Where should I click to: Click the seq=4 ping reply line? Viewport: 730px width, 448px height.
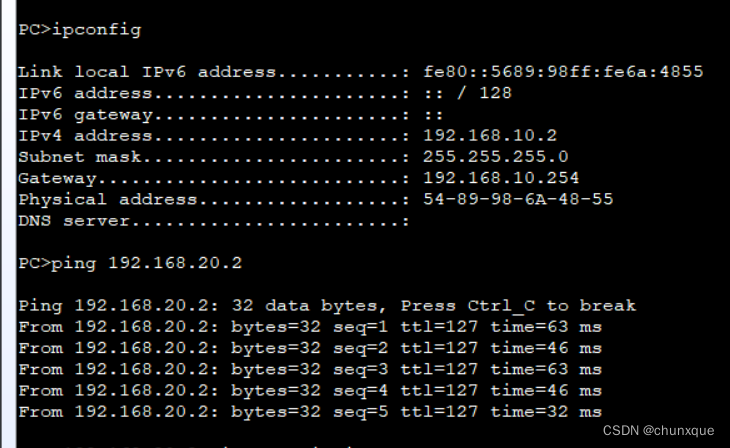(310, 390)
